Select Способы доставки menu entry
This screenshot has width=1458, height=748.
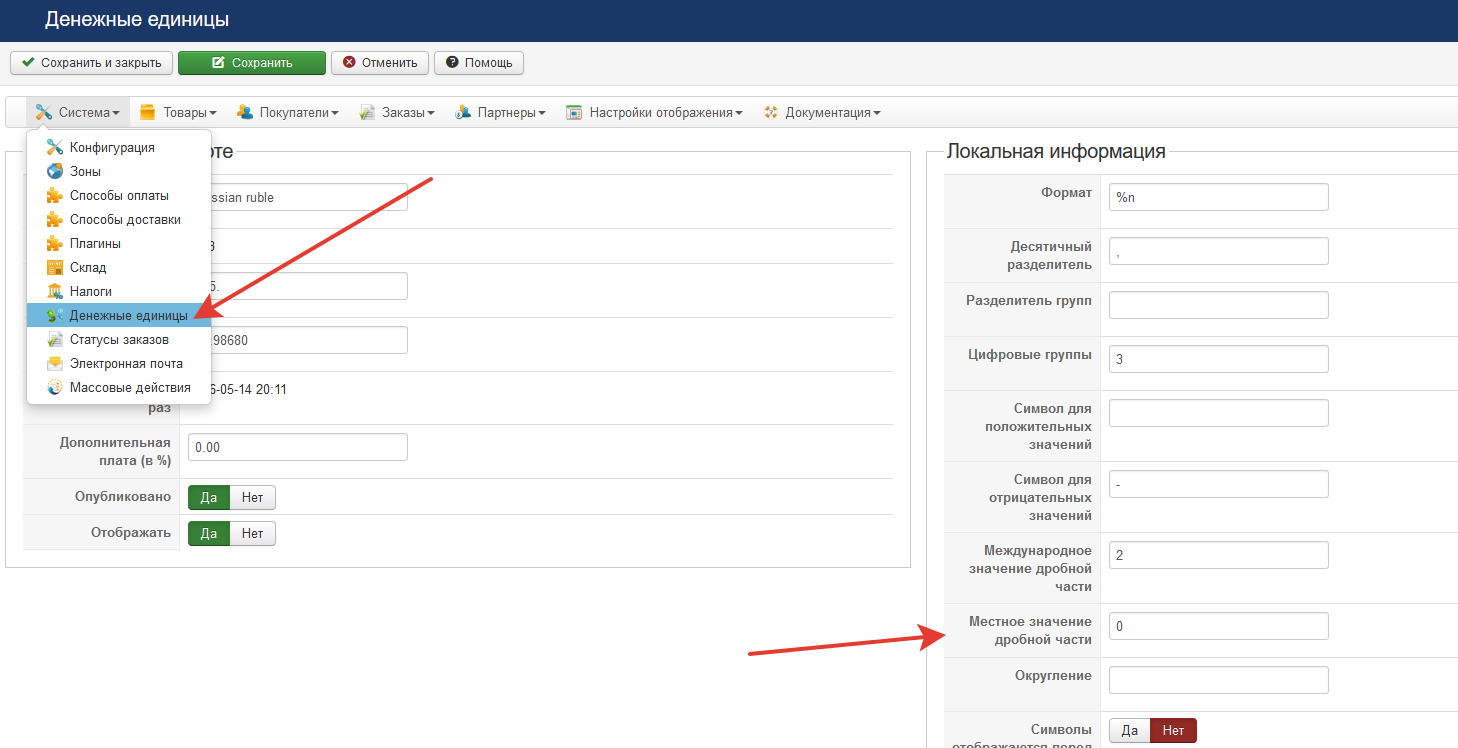coord(119,219)
